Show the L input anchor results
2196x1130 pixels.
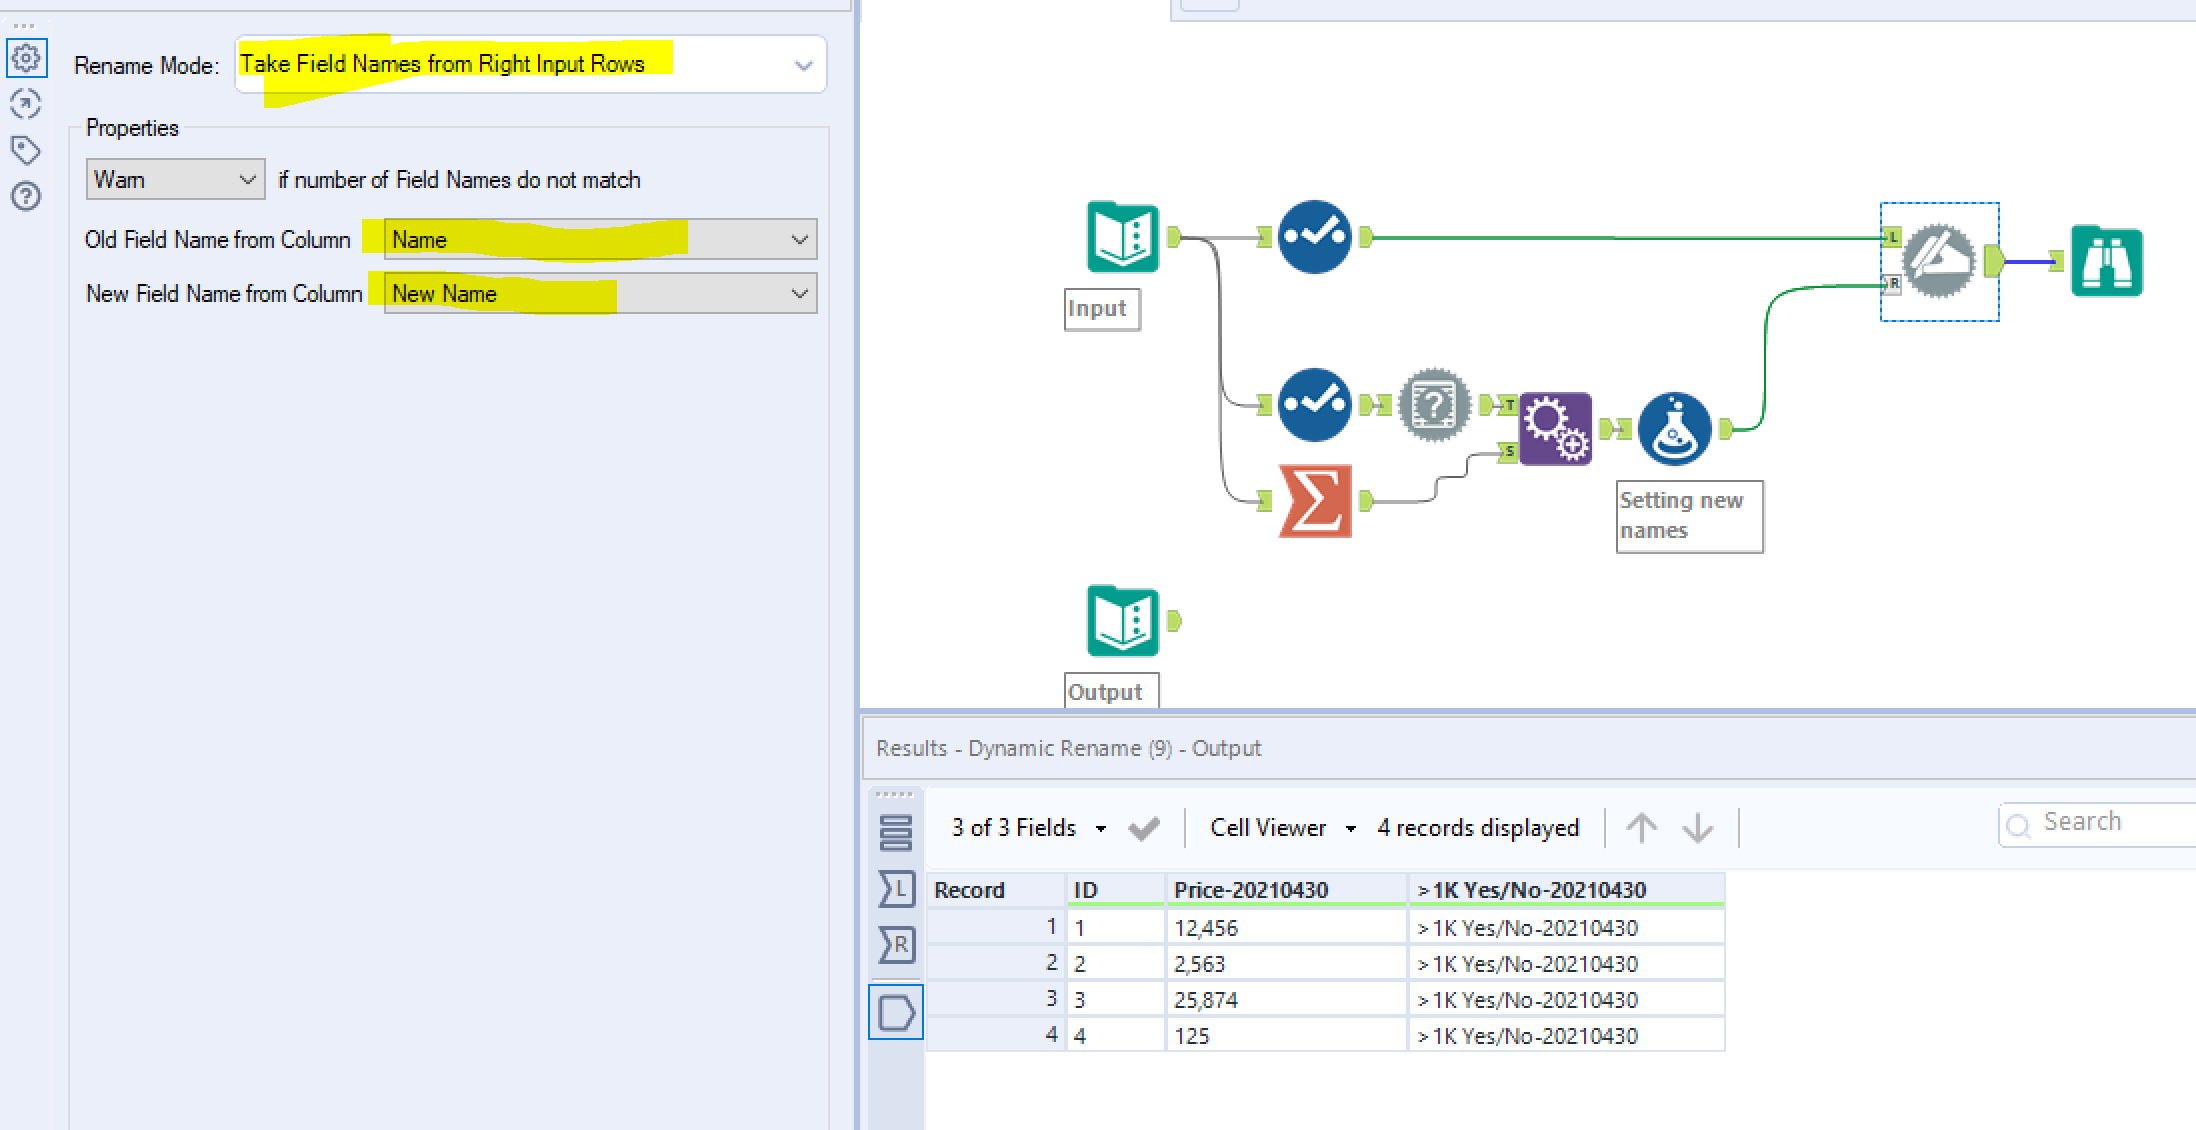pyautogui.click(x=896, y=889)
